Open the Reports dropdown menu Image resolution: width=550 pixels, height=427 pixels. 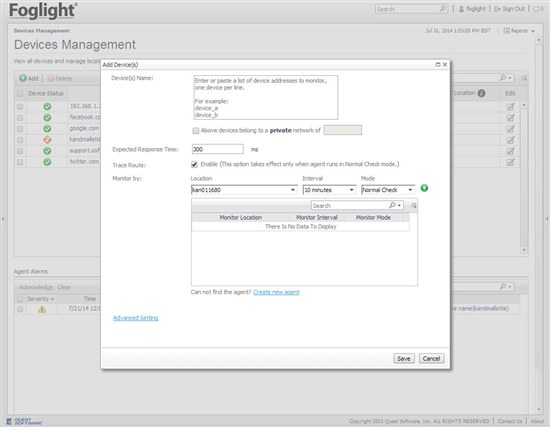(519, 31)
